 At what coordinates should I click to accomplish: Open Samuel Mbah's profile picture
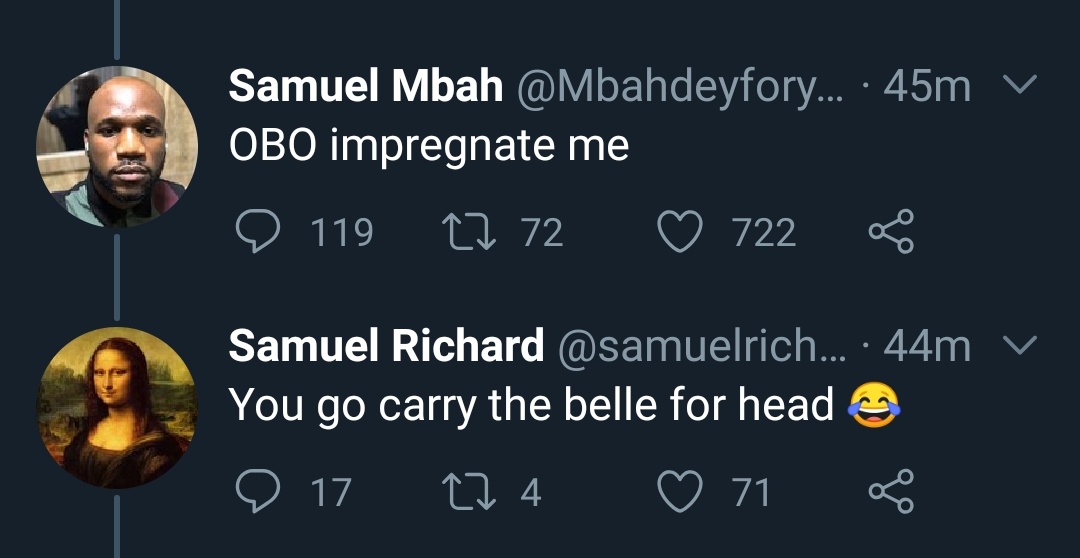tap(117, 147)
